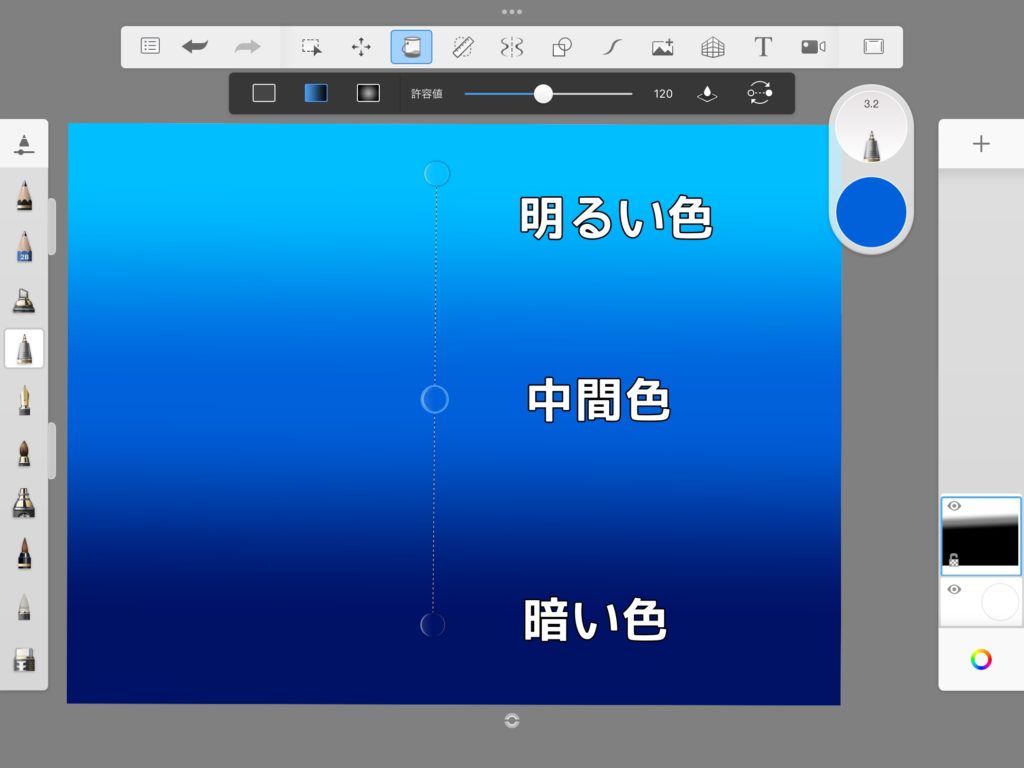The width and height of the screenshot is (1024, 768).
Task: Click the tolerance slider knob
Action: (543, 93)
